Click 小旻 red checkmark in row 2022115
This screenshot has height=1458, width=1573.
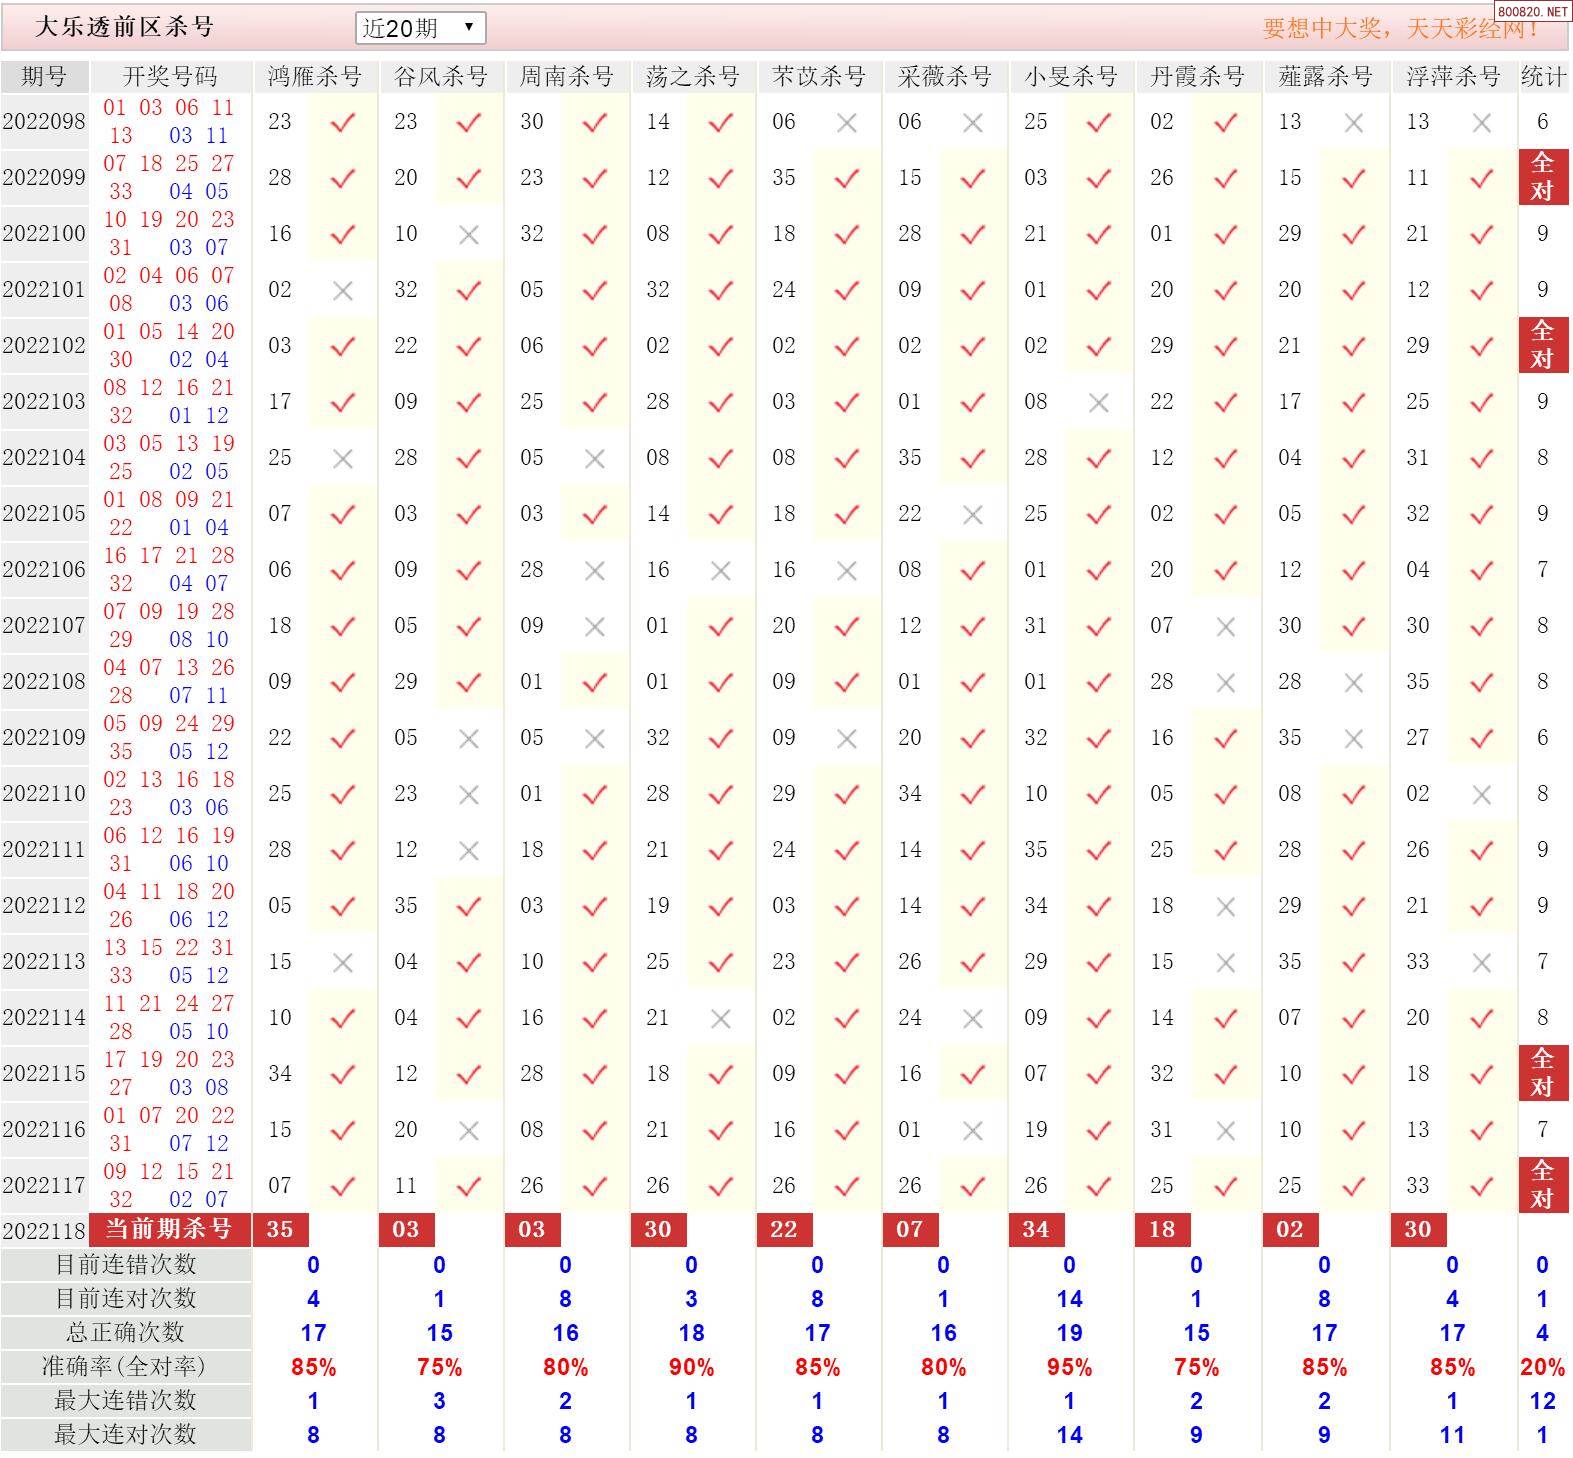point(1099,1074)
